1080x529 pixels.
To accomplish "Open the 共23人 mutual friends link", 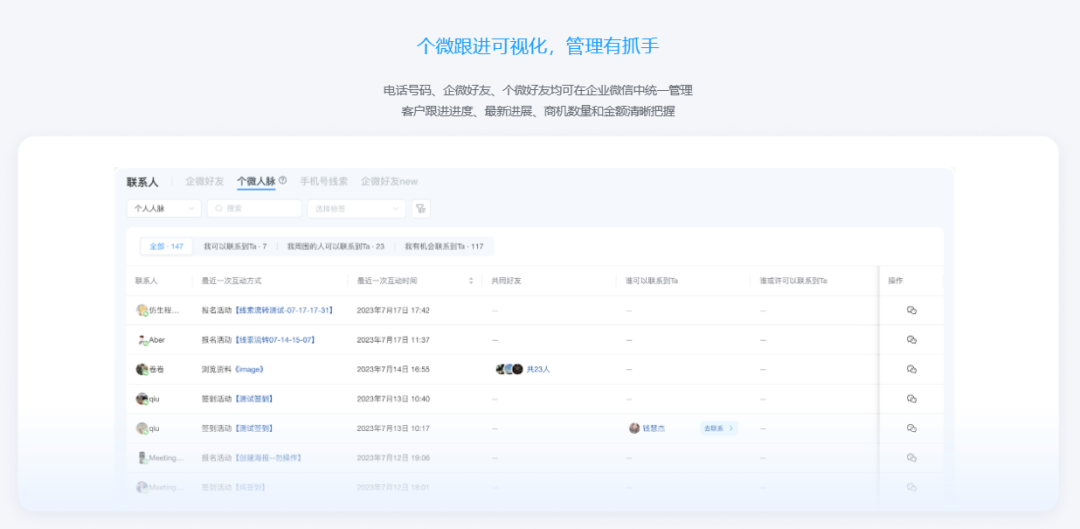I will click(538, 369).
